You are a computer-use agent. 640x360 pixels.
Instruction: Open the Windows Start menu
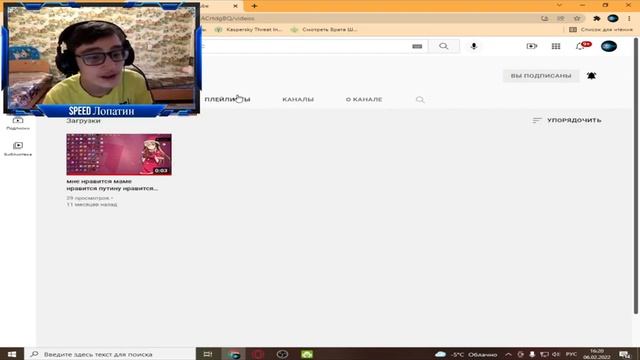coord(12,354)
